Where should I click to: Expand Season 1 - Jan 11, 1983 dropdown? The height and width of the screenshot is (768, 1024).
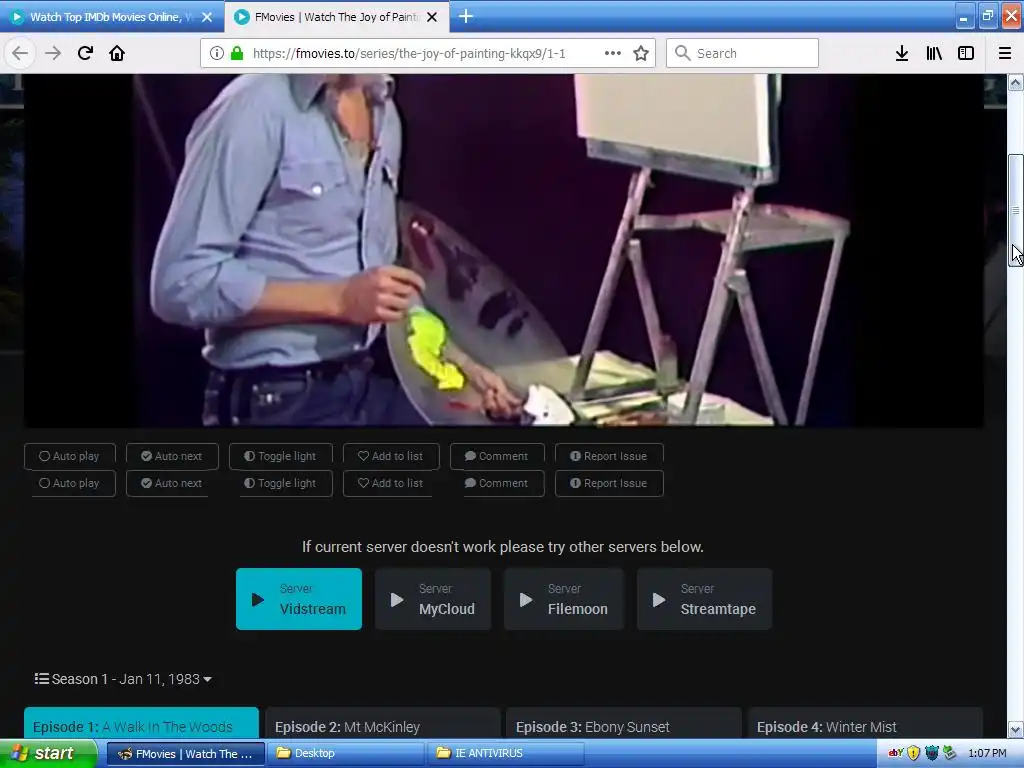pos(123,679)
